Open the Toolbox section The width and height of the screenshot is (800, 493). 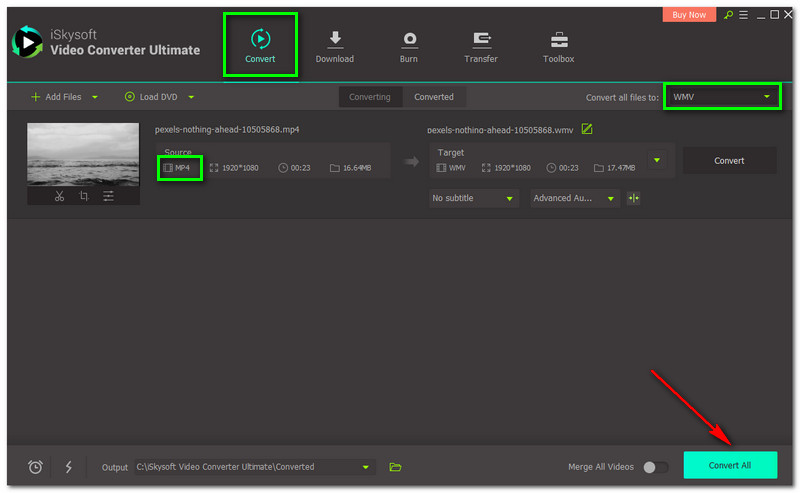click(558, 45)
